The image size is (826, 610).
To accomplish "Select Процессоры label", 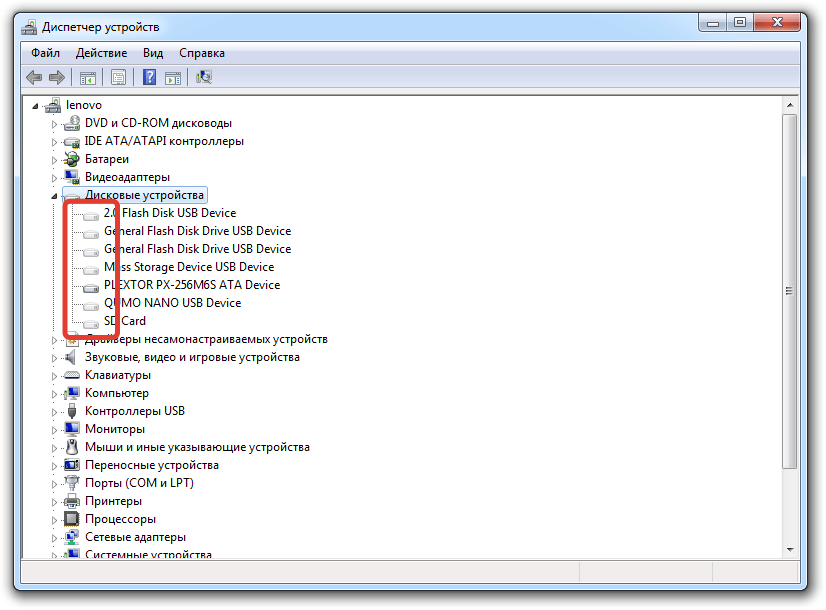I will click(121, 519).
